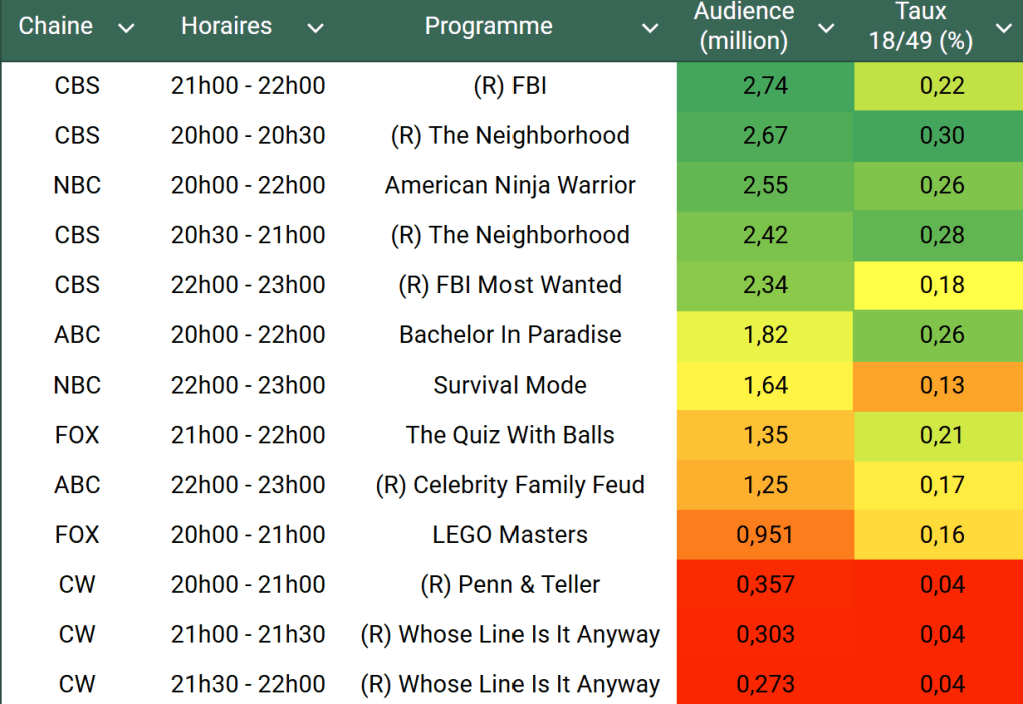Open the Chaine column sort dropdown
Screen dimensions: 1023x704
pos(126,28)
